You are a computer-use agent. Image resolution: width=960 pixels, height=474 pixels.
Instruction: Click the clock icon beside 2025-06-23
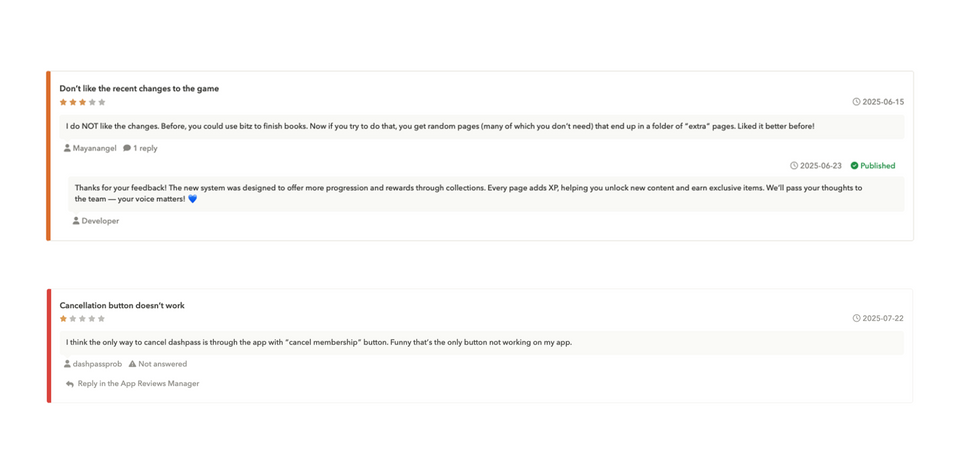pyautogui.click(x=794, y=165)
